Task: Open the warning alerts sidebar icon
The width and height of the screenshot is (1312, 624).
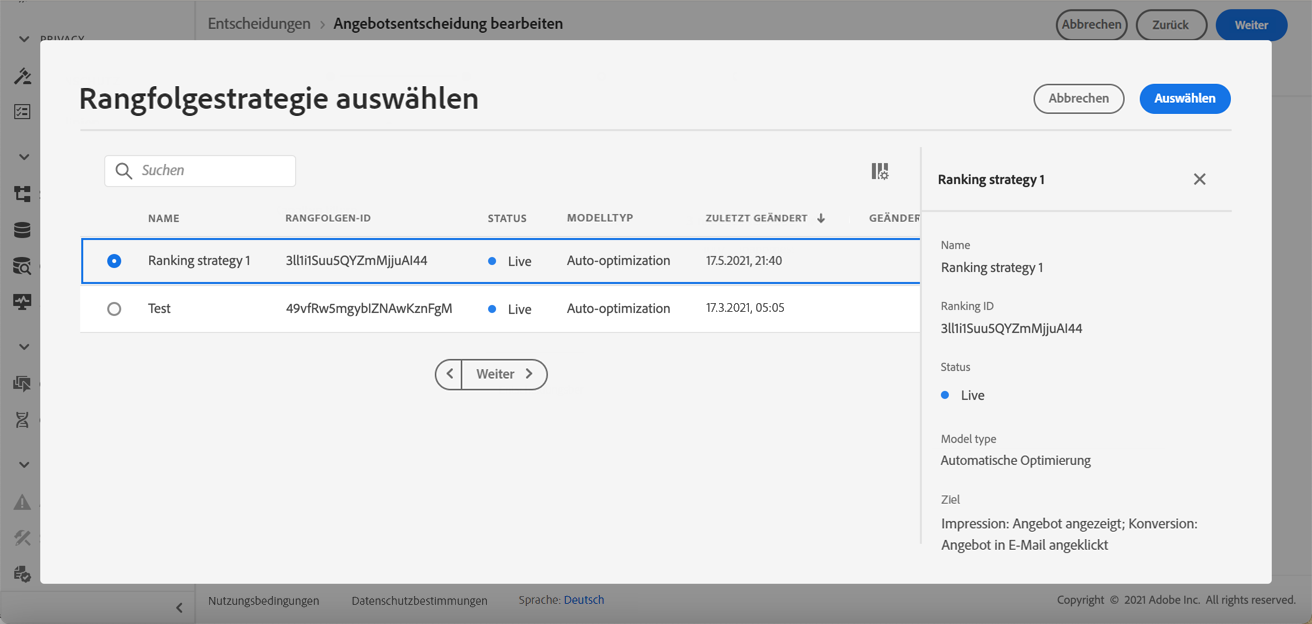Action: [x=22, y=502]
